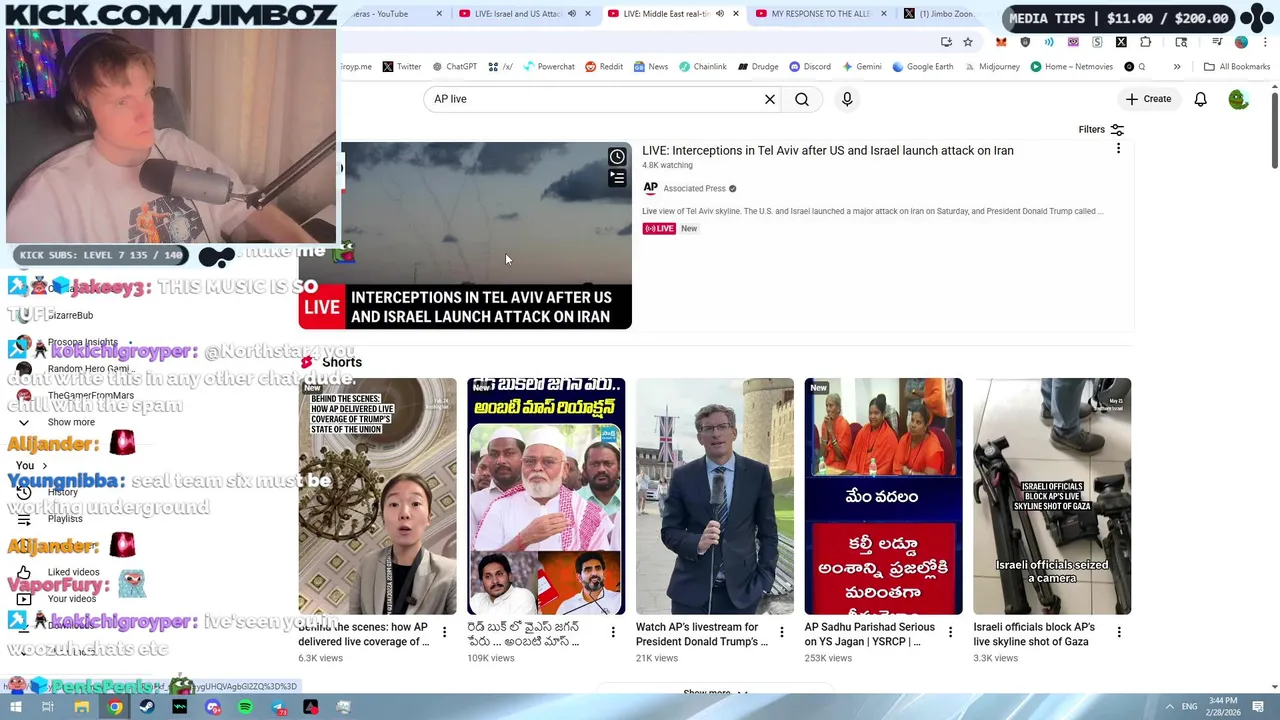Click Watch later clock on live video thumbnail
Viewport: 1280px width, 720px height.
tap(617, 157)
